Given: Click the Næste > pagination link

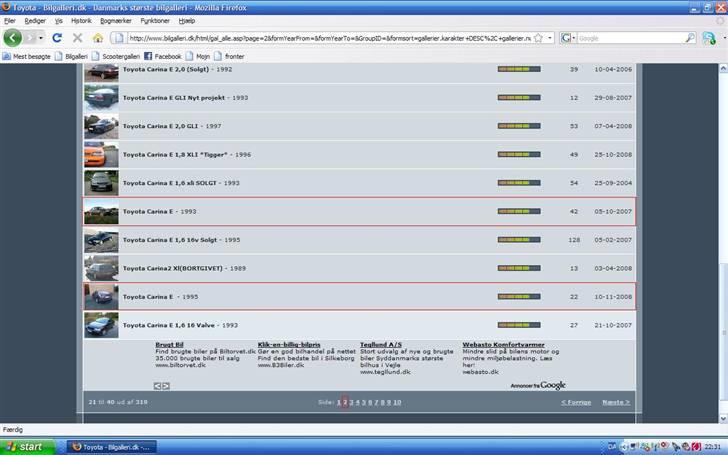Looking at the screenshot, I should click(615, 402).
